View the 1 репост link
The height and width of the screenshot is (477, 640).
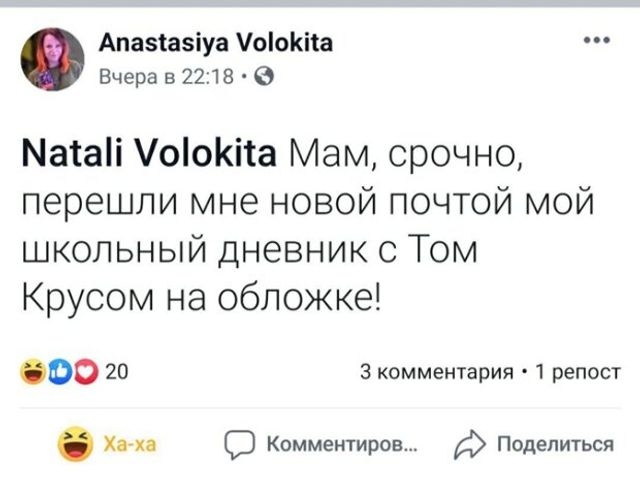pyautogui.click(x=580, y=373)
